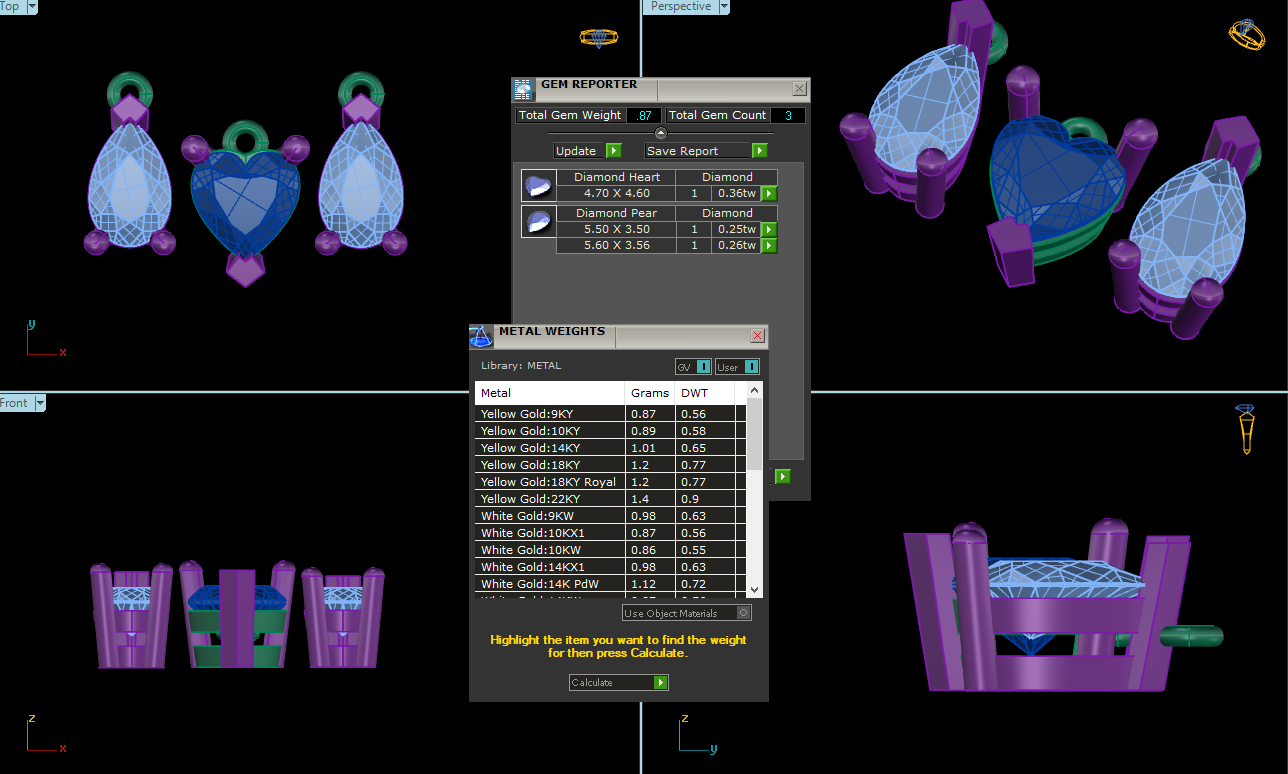
Task: Click the Diamond Heart gem thumbnail
Action: click(x=539, y=186)
